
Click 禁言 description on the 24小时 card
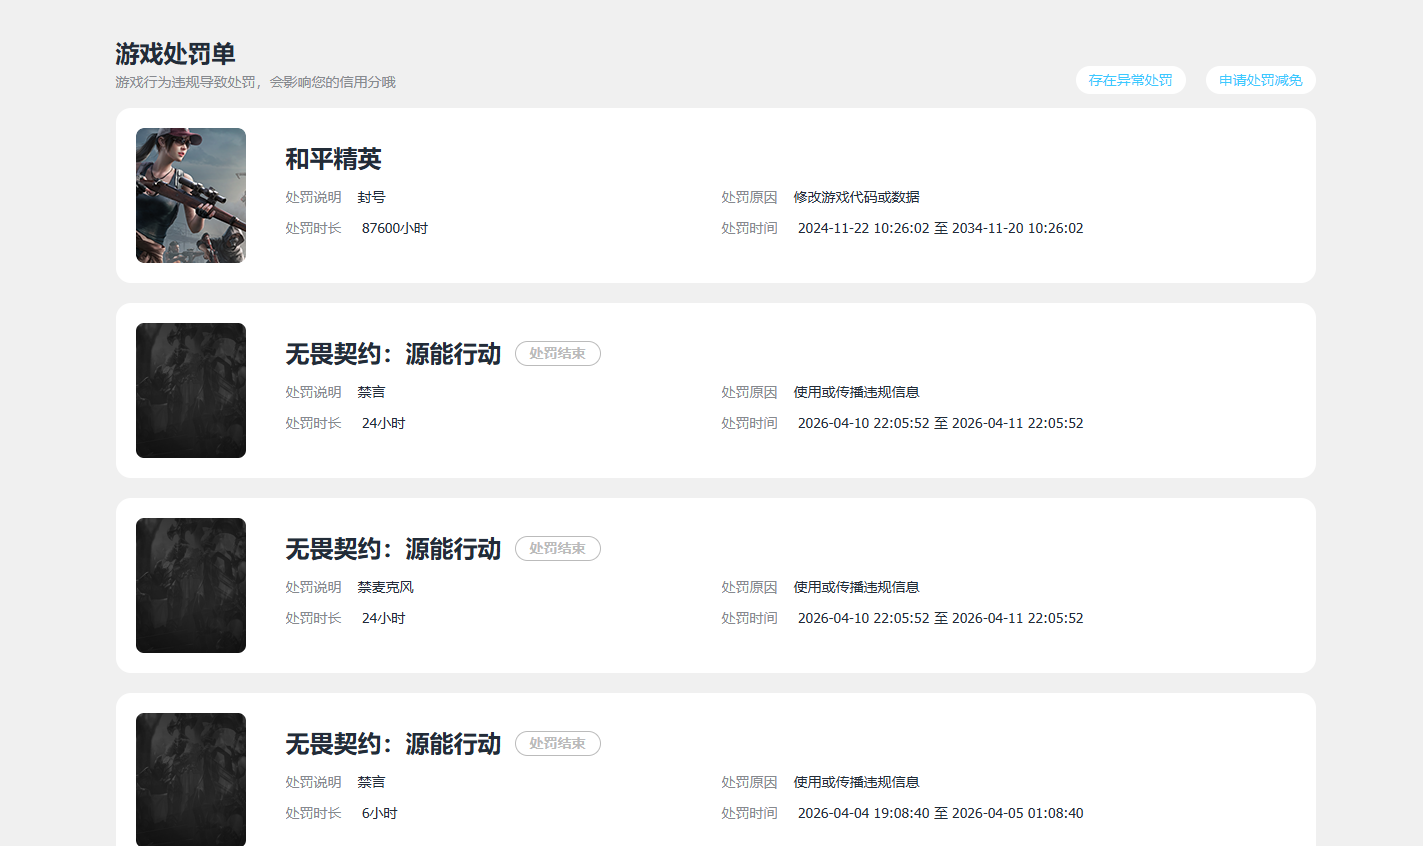pos(371,392)
